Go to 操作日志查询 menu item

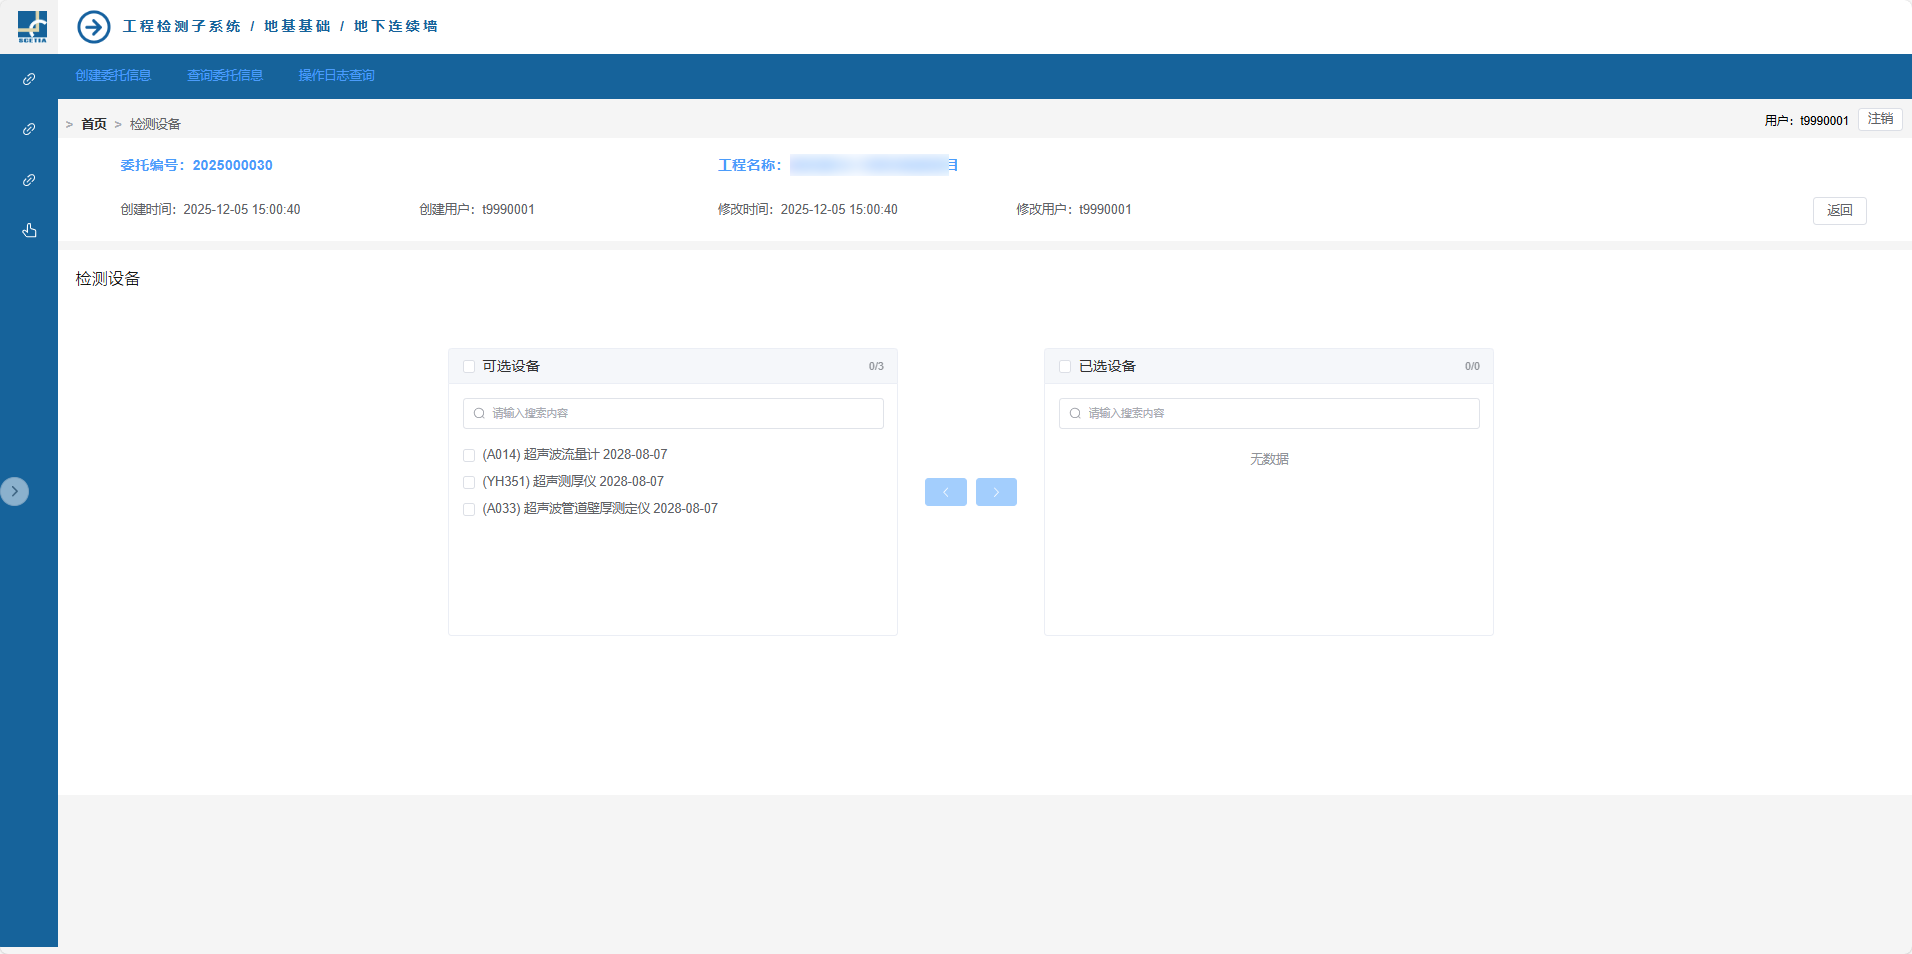click(336, 76)
